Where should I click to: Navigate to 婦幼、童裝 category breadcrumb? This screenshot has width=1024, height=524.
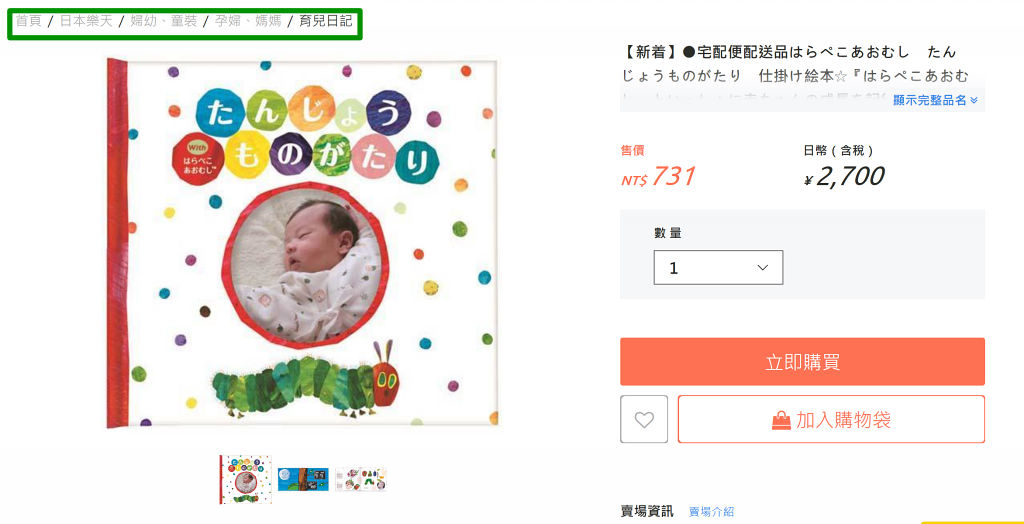click(164, 21)
